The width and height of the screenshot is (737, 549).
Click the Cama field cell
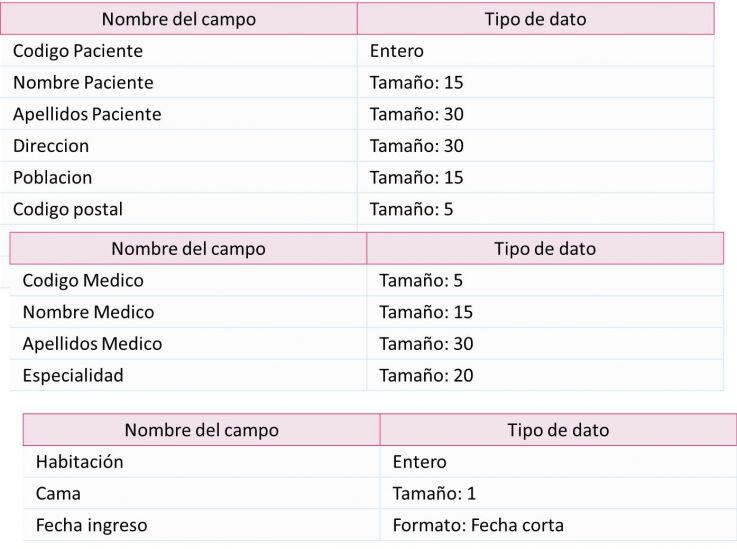click(x=201, y=494)
